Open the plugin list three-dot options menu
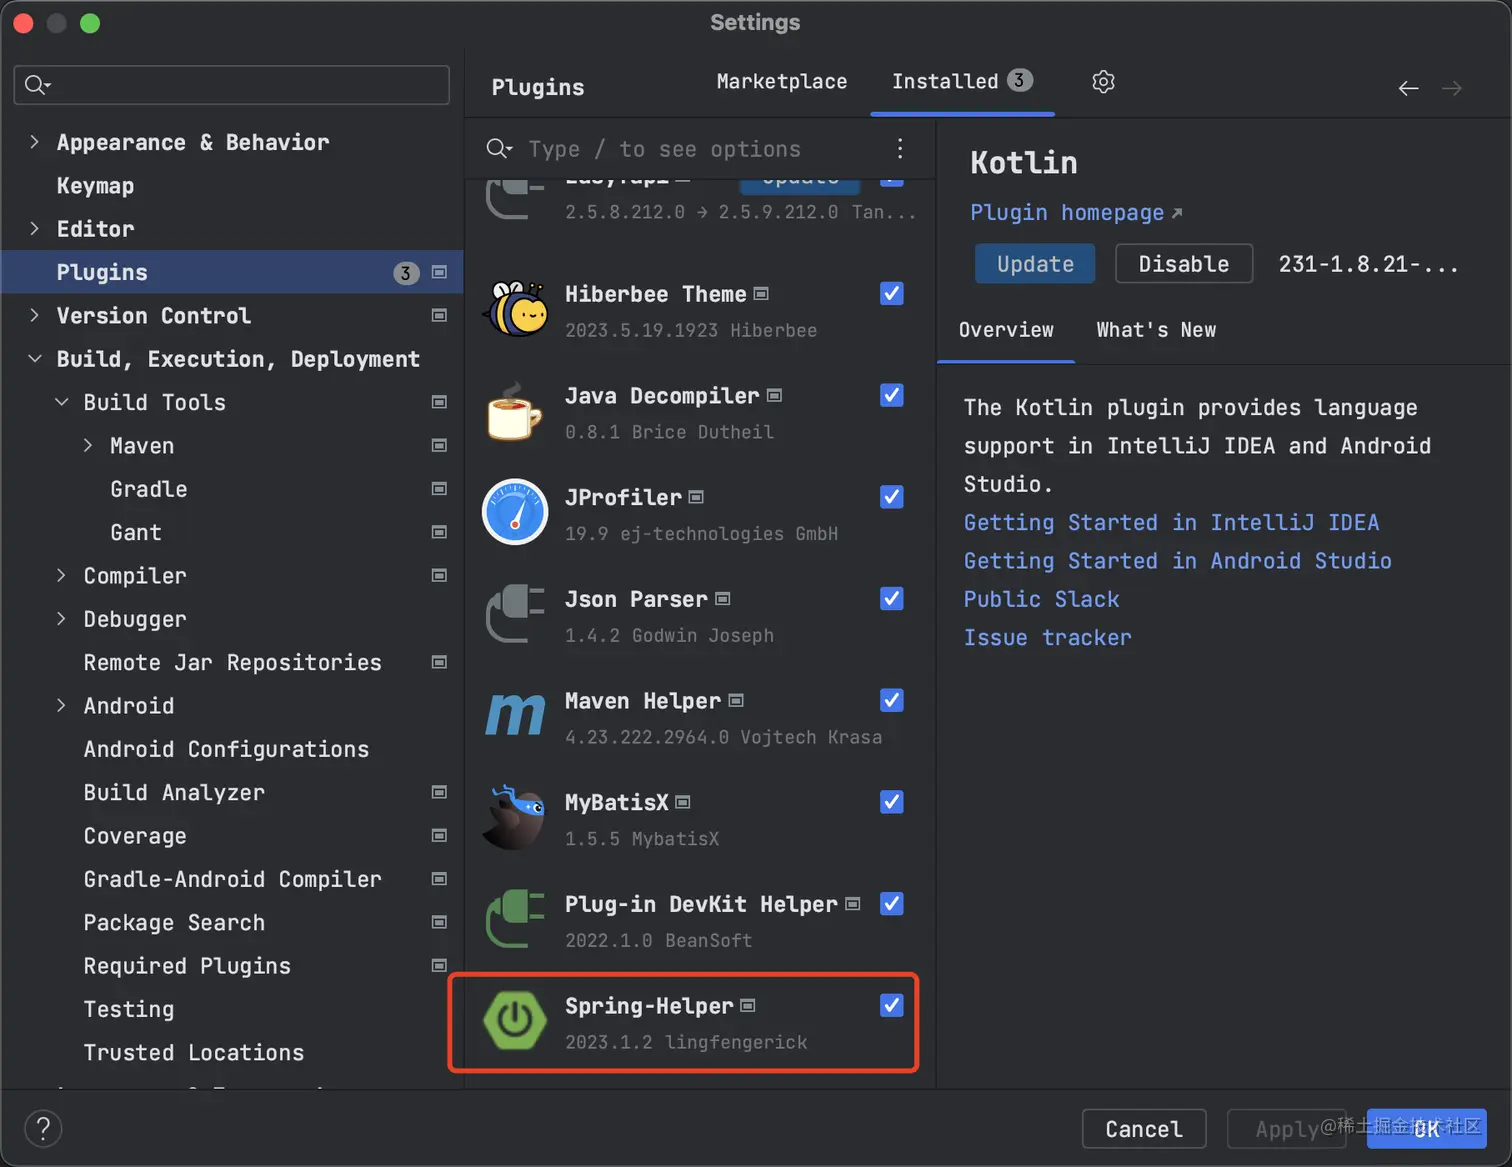Image resolution: width=1512 pixels, height=1167 pixels. click(x=900, y=149)
